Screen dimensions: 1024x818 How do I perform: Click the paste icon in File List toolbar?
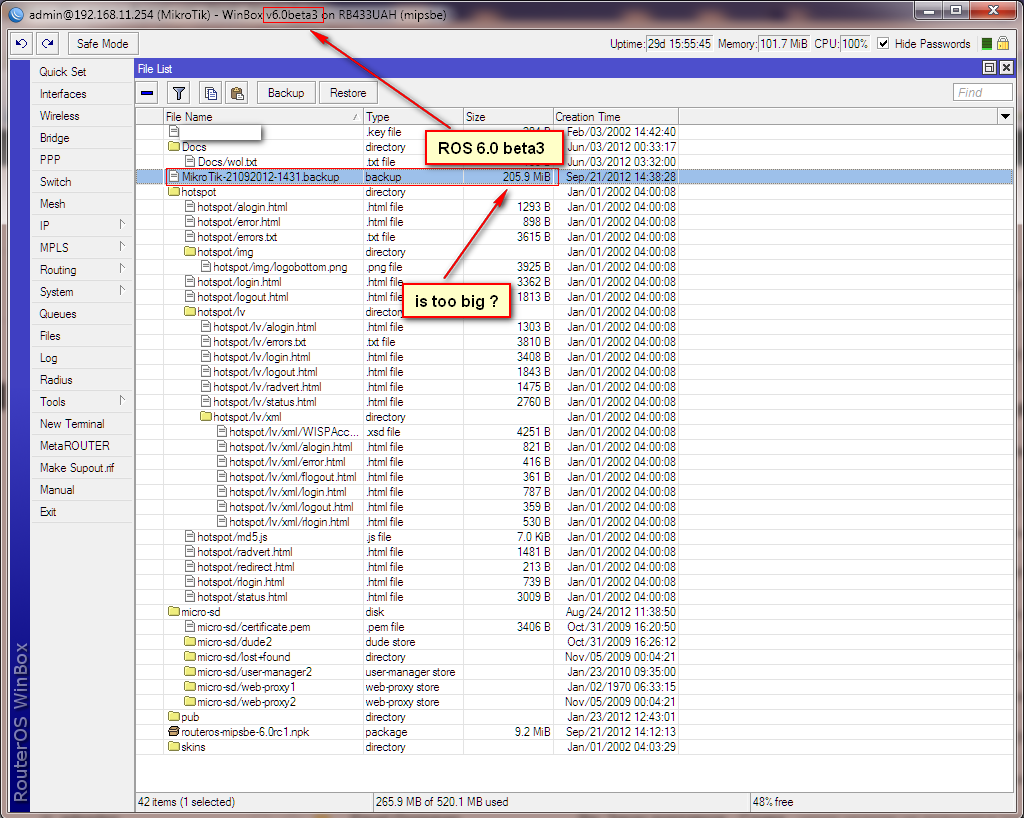(x=236, y=92)
